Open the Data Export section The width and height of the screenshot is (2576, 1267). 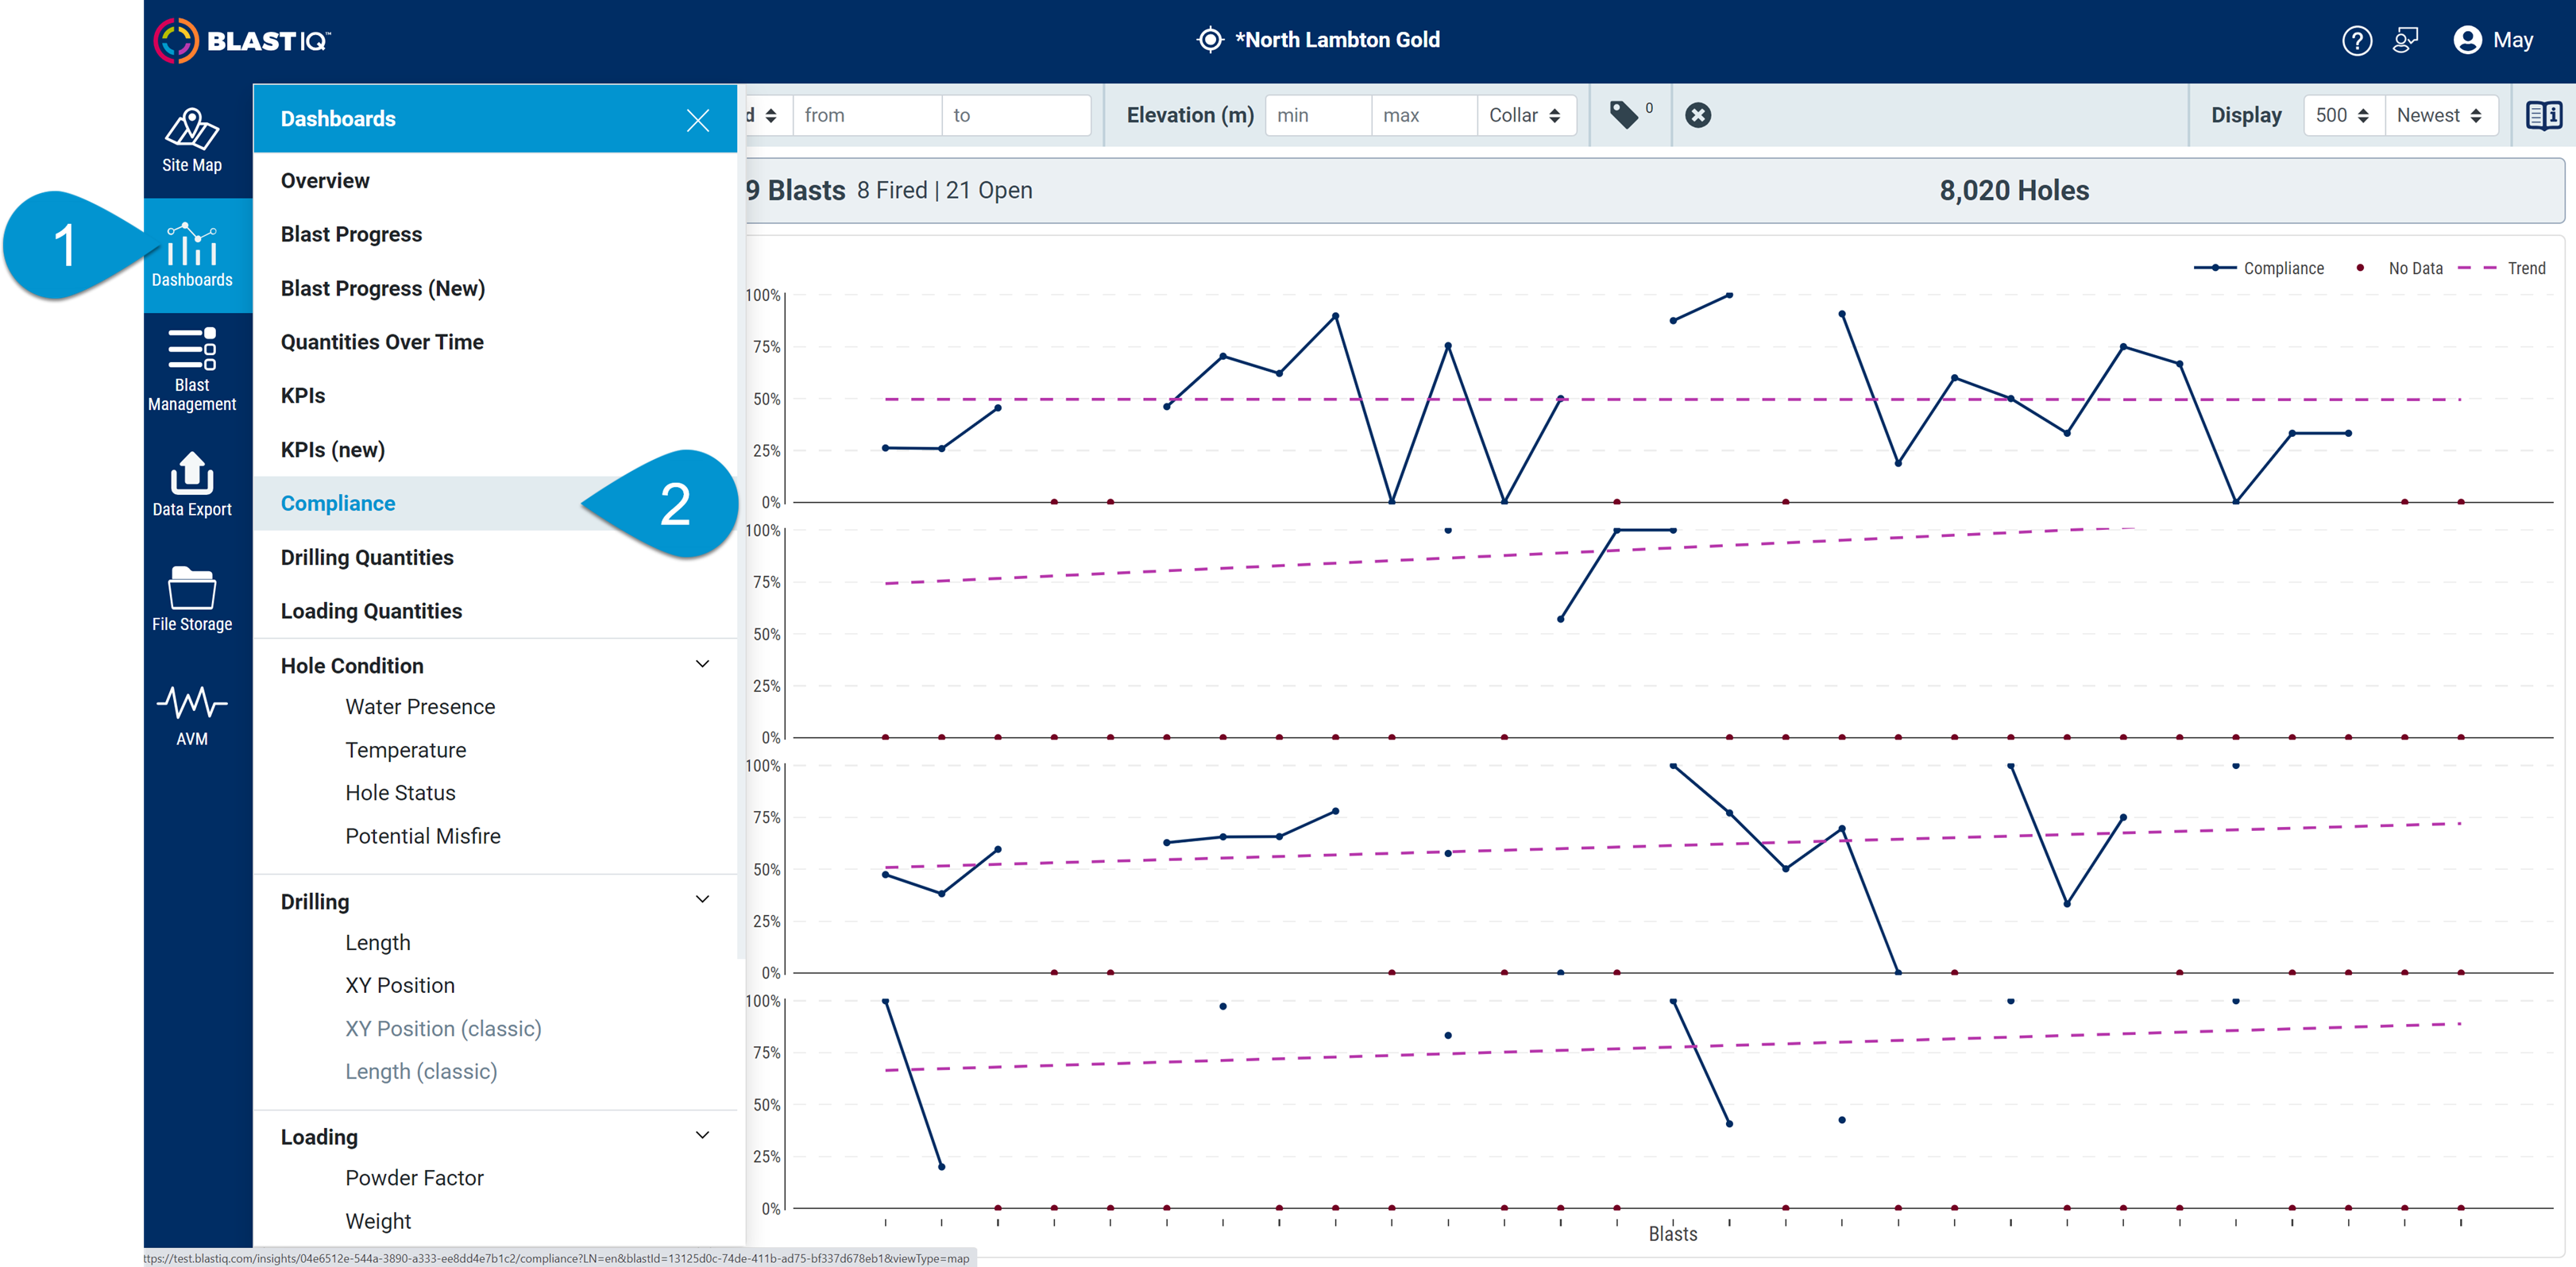(x=192, y=485)
